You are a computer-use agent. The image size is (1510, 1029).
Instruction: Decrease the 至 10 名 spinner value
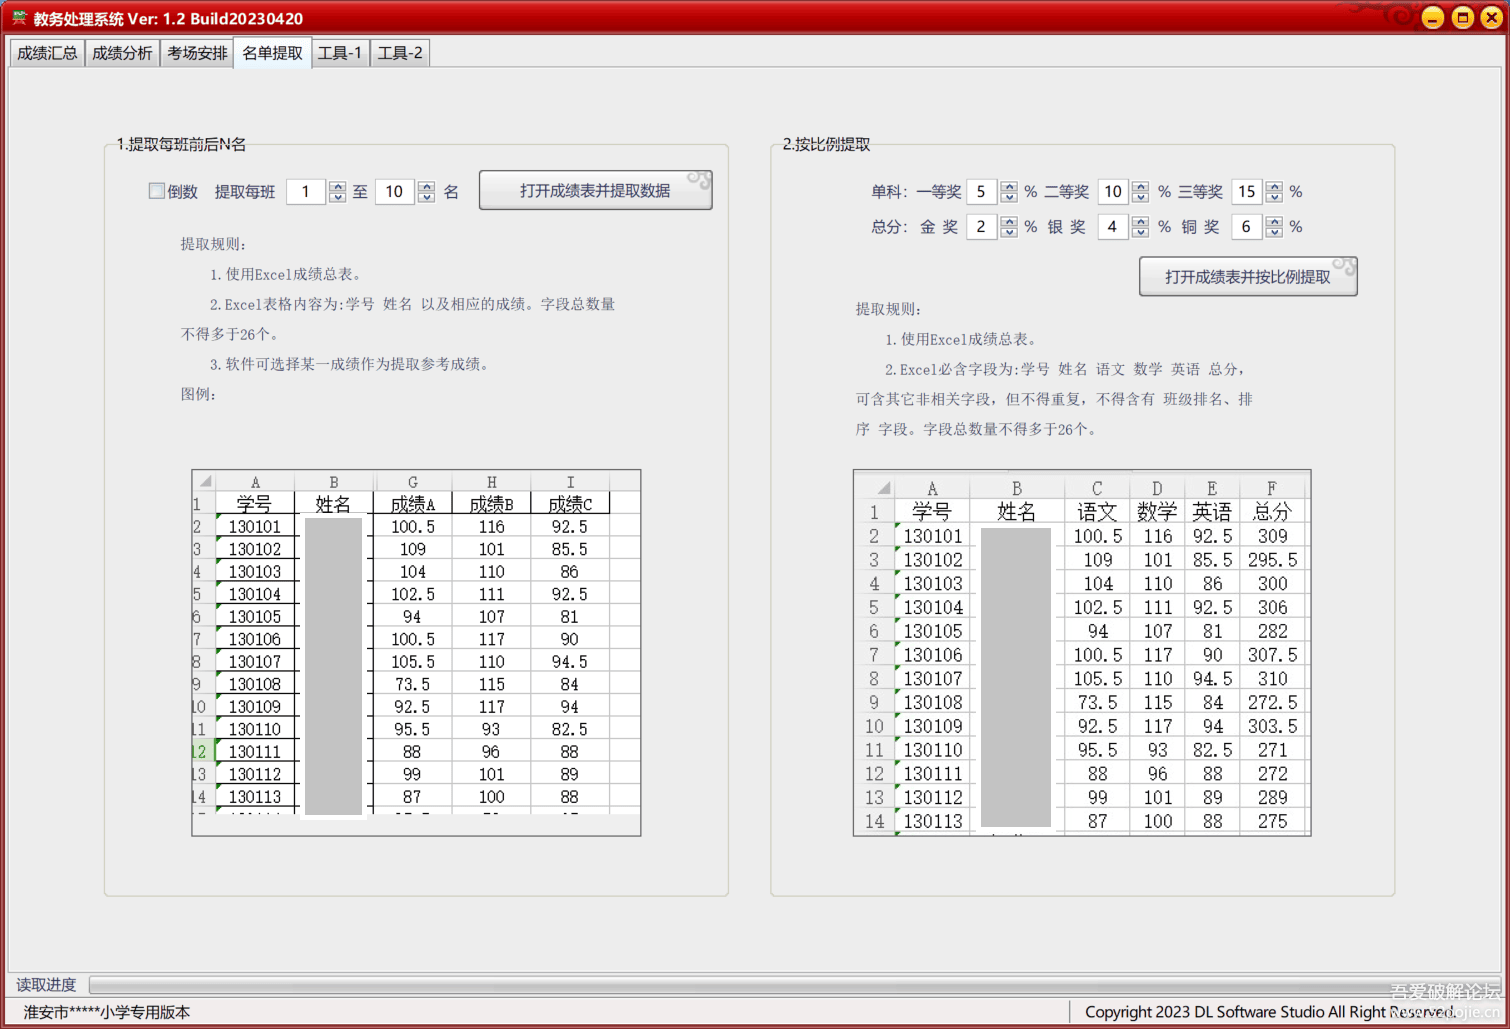426,197
